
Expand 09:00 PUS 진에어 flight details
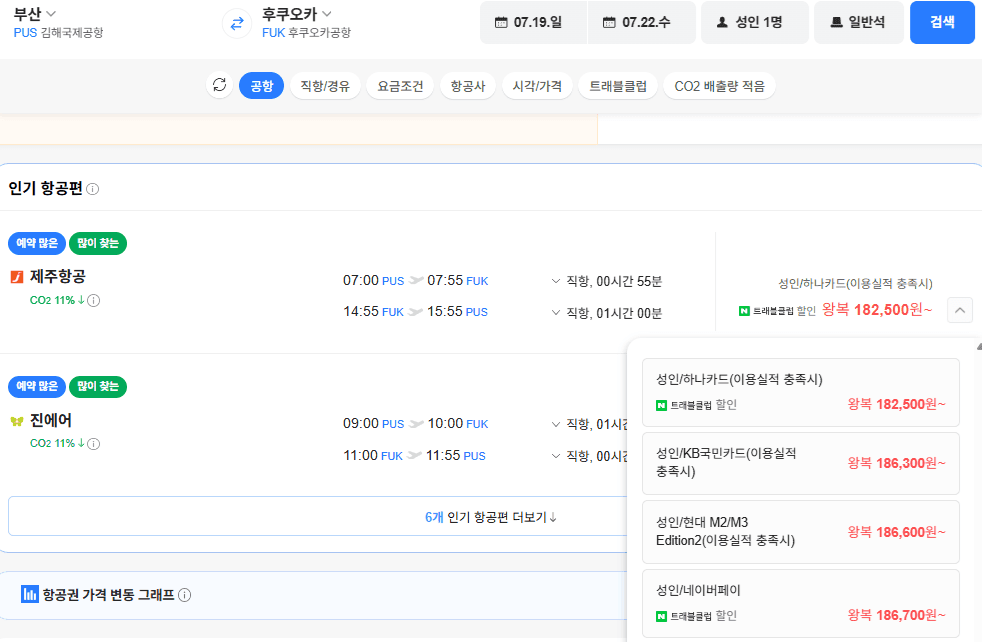click(x=556, y=424)
